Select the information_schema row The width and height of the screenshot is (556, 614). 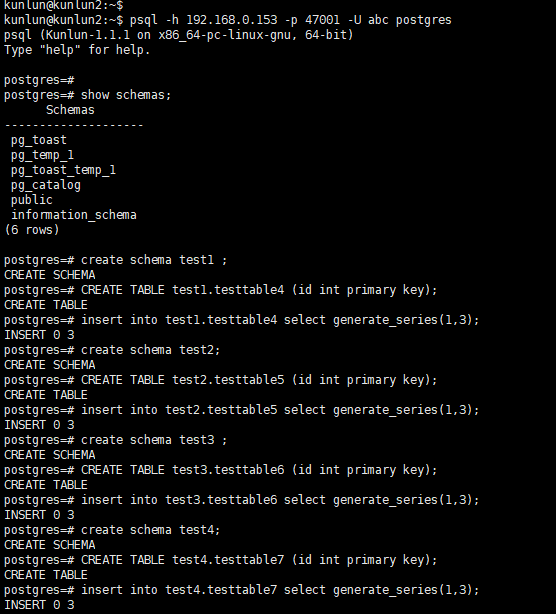[74, 215]
